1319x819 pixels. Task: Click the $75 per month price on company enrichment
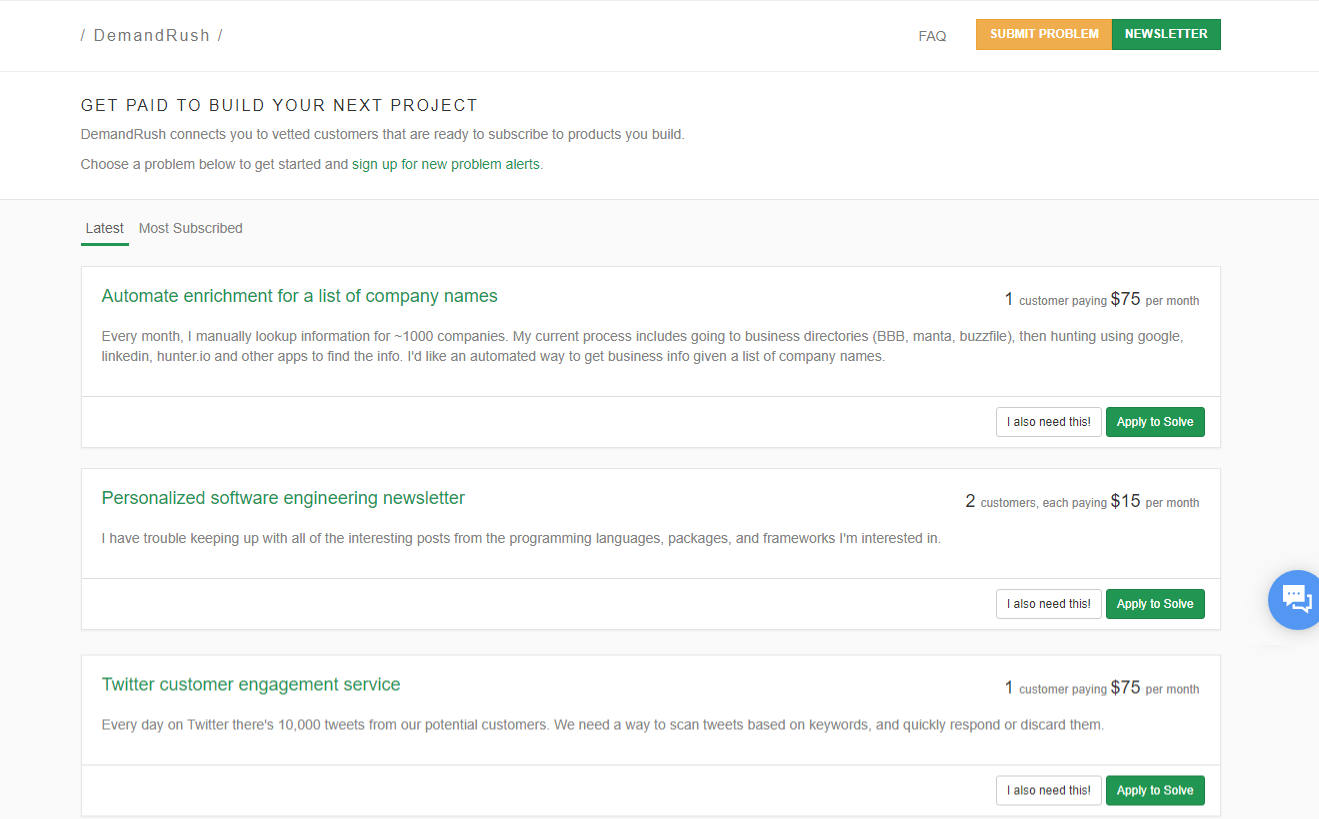click(1155, 299)
